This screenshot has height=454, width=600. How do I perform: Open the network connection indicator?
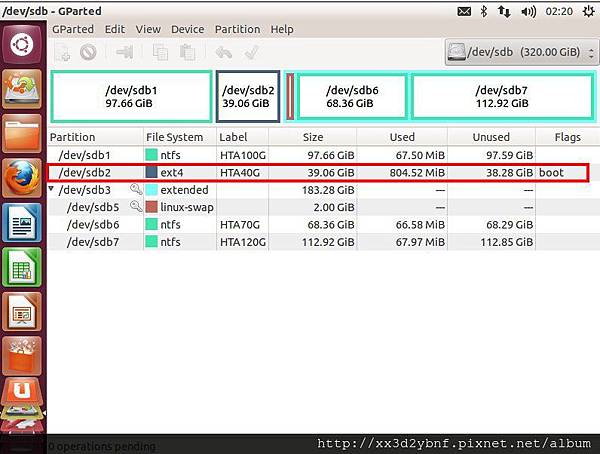click(504, 11)
